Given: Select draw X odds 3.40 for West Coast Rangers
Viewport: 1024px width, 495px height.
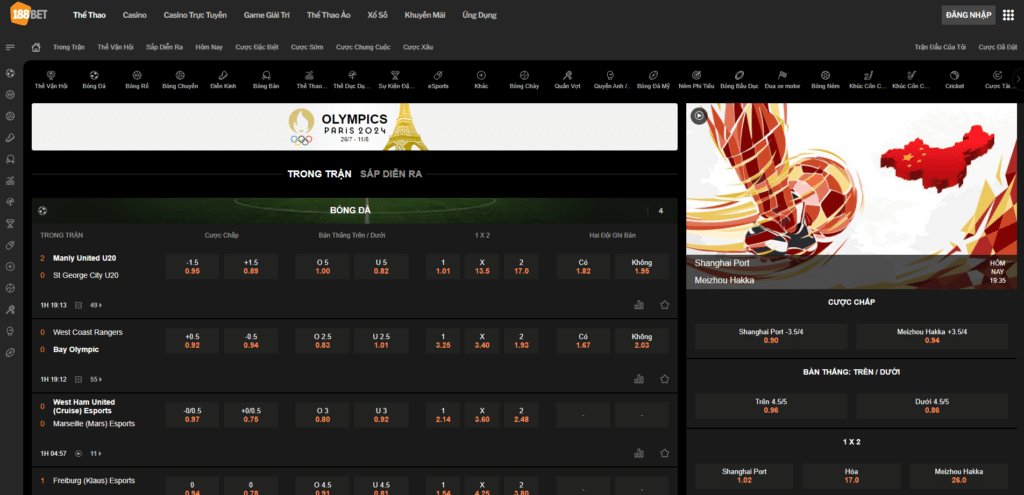Looking at the screenshot, I should pyautogui.click(x=482, y=341).
